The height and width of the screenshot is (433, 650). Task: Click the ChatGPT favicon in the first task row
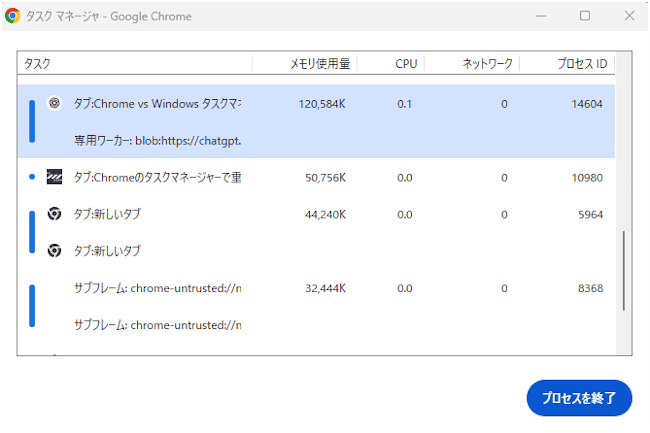click(54, 103)
